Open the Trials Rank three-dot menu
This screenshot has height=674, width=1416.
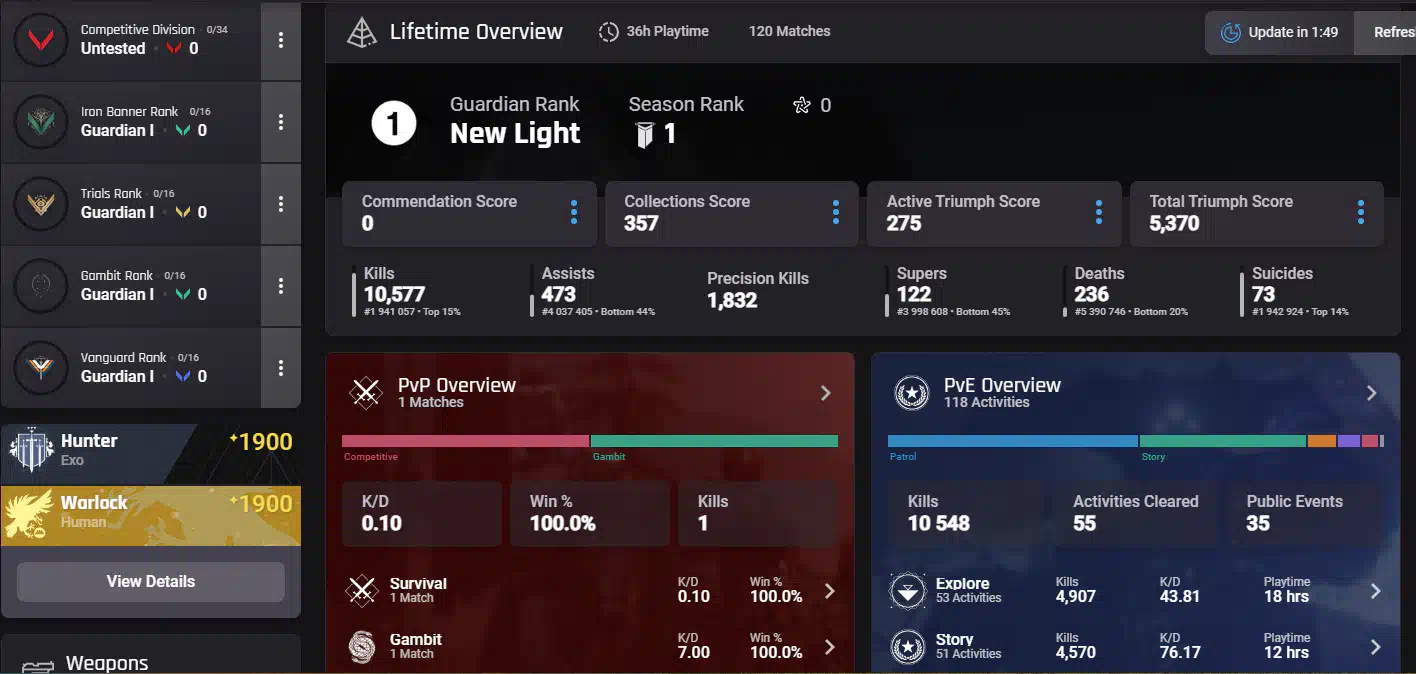click(281, 204)
